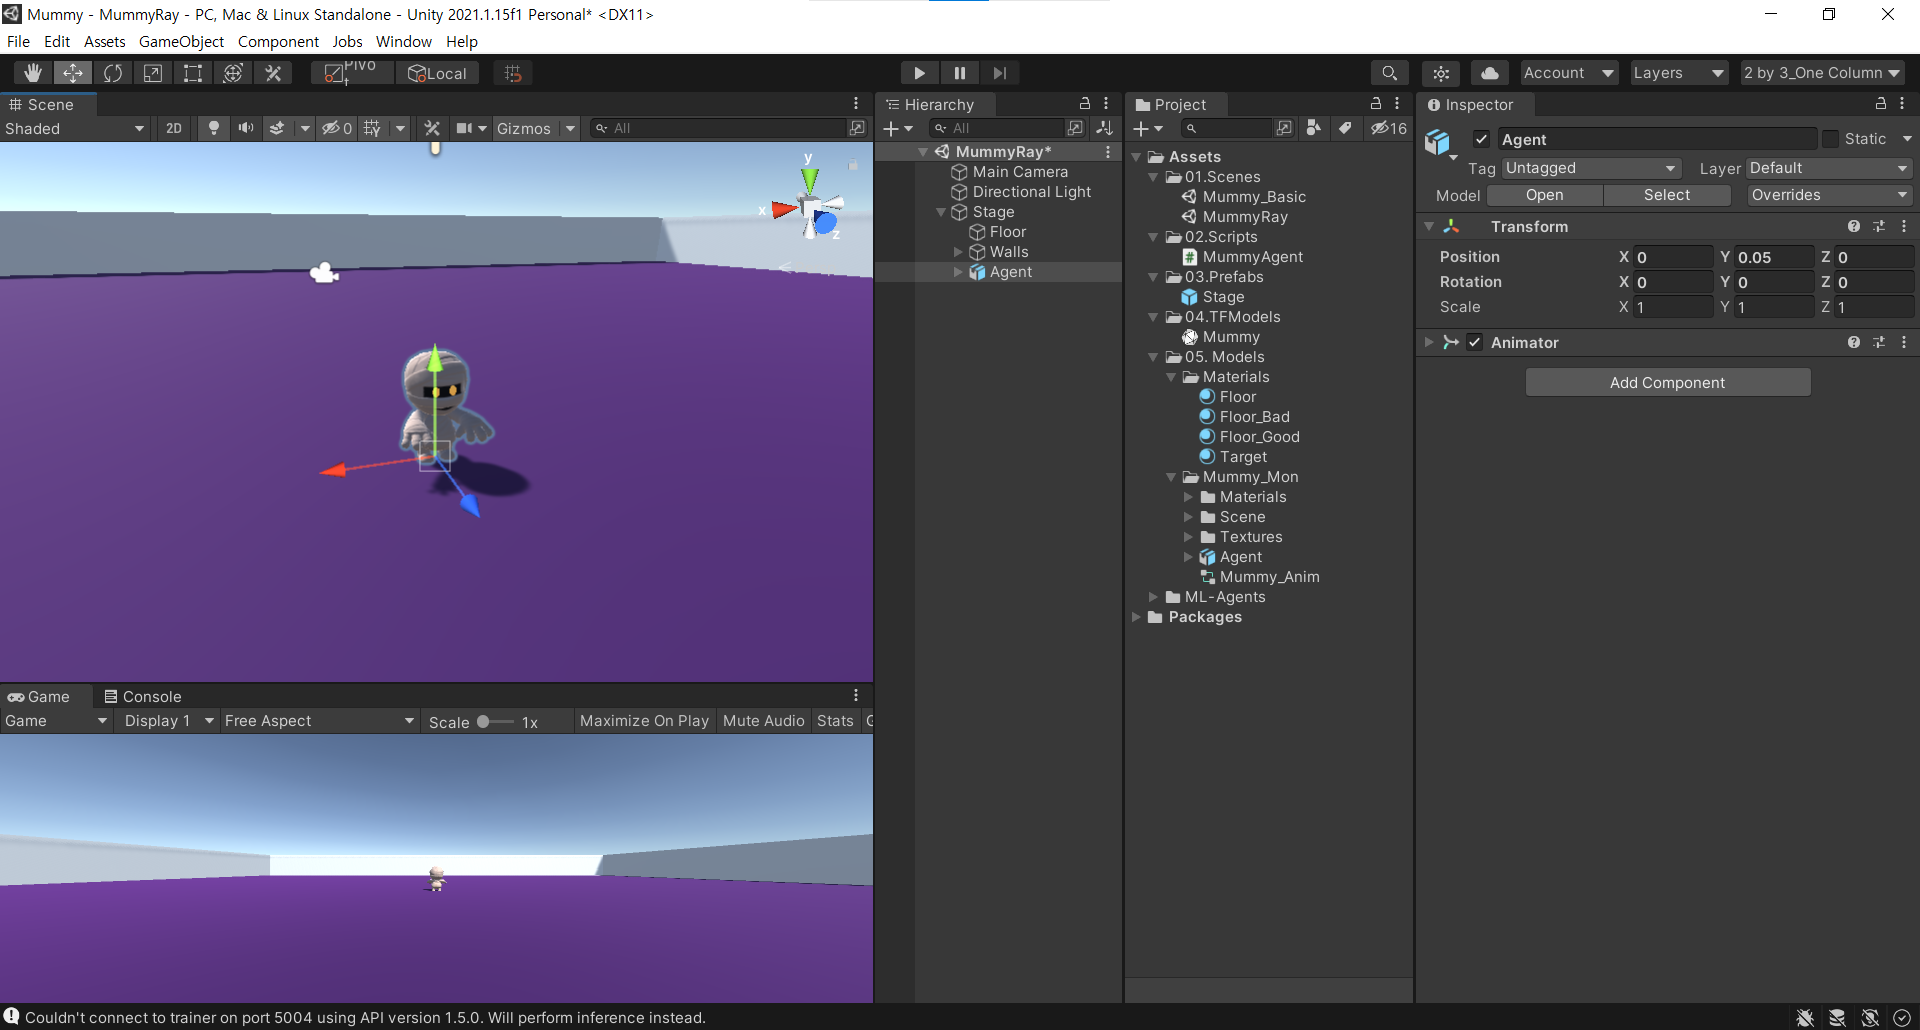Open collaborate services sun icon
The height and width of the screenshot is (1030, 1920).
pos(1441,73)
